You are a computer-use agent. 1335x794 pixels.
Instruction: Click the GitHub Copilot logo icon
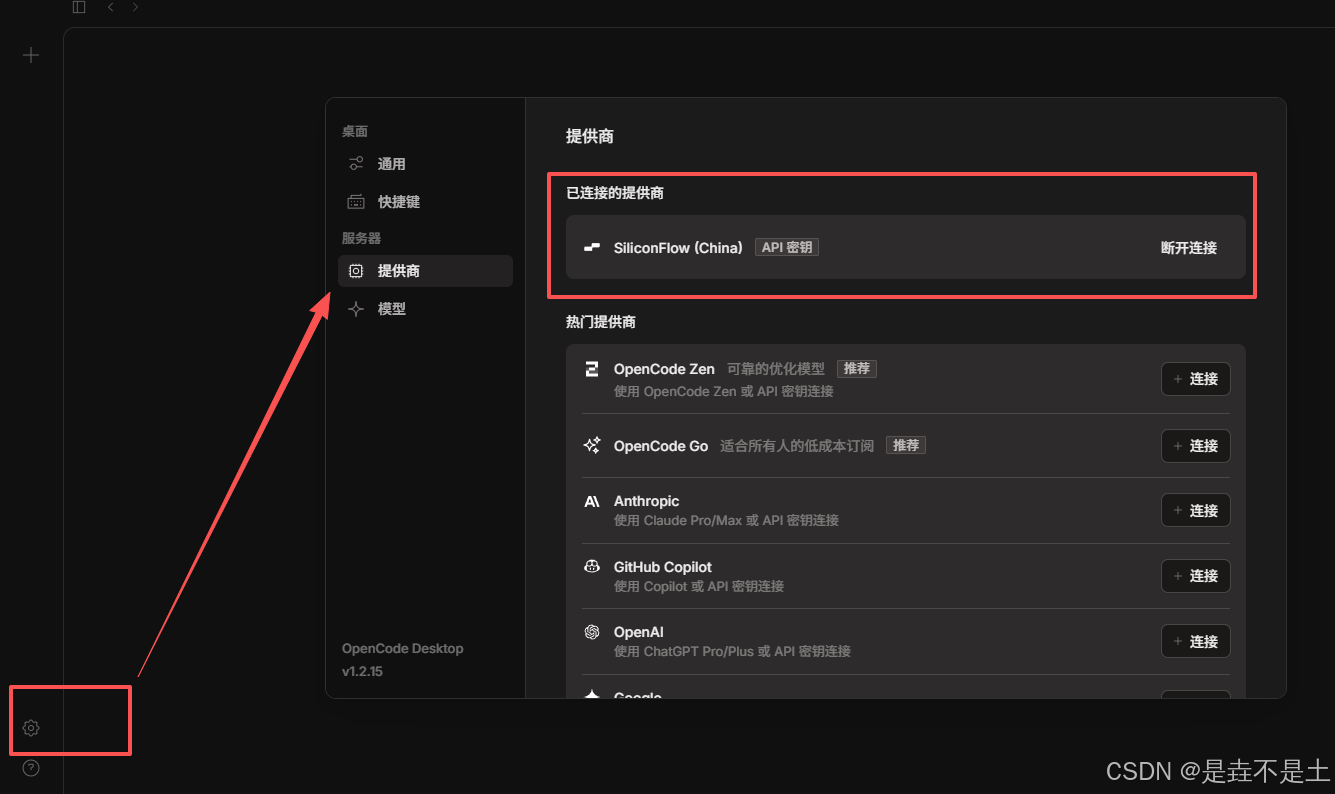(592, 566)
